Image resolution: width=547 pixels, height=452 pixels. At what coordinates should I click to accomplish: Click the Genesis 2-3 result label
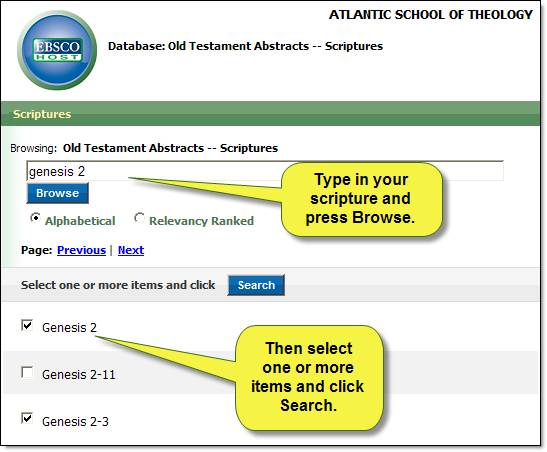(x=75, y=421)
